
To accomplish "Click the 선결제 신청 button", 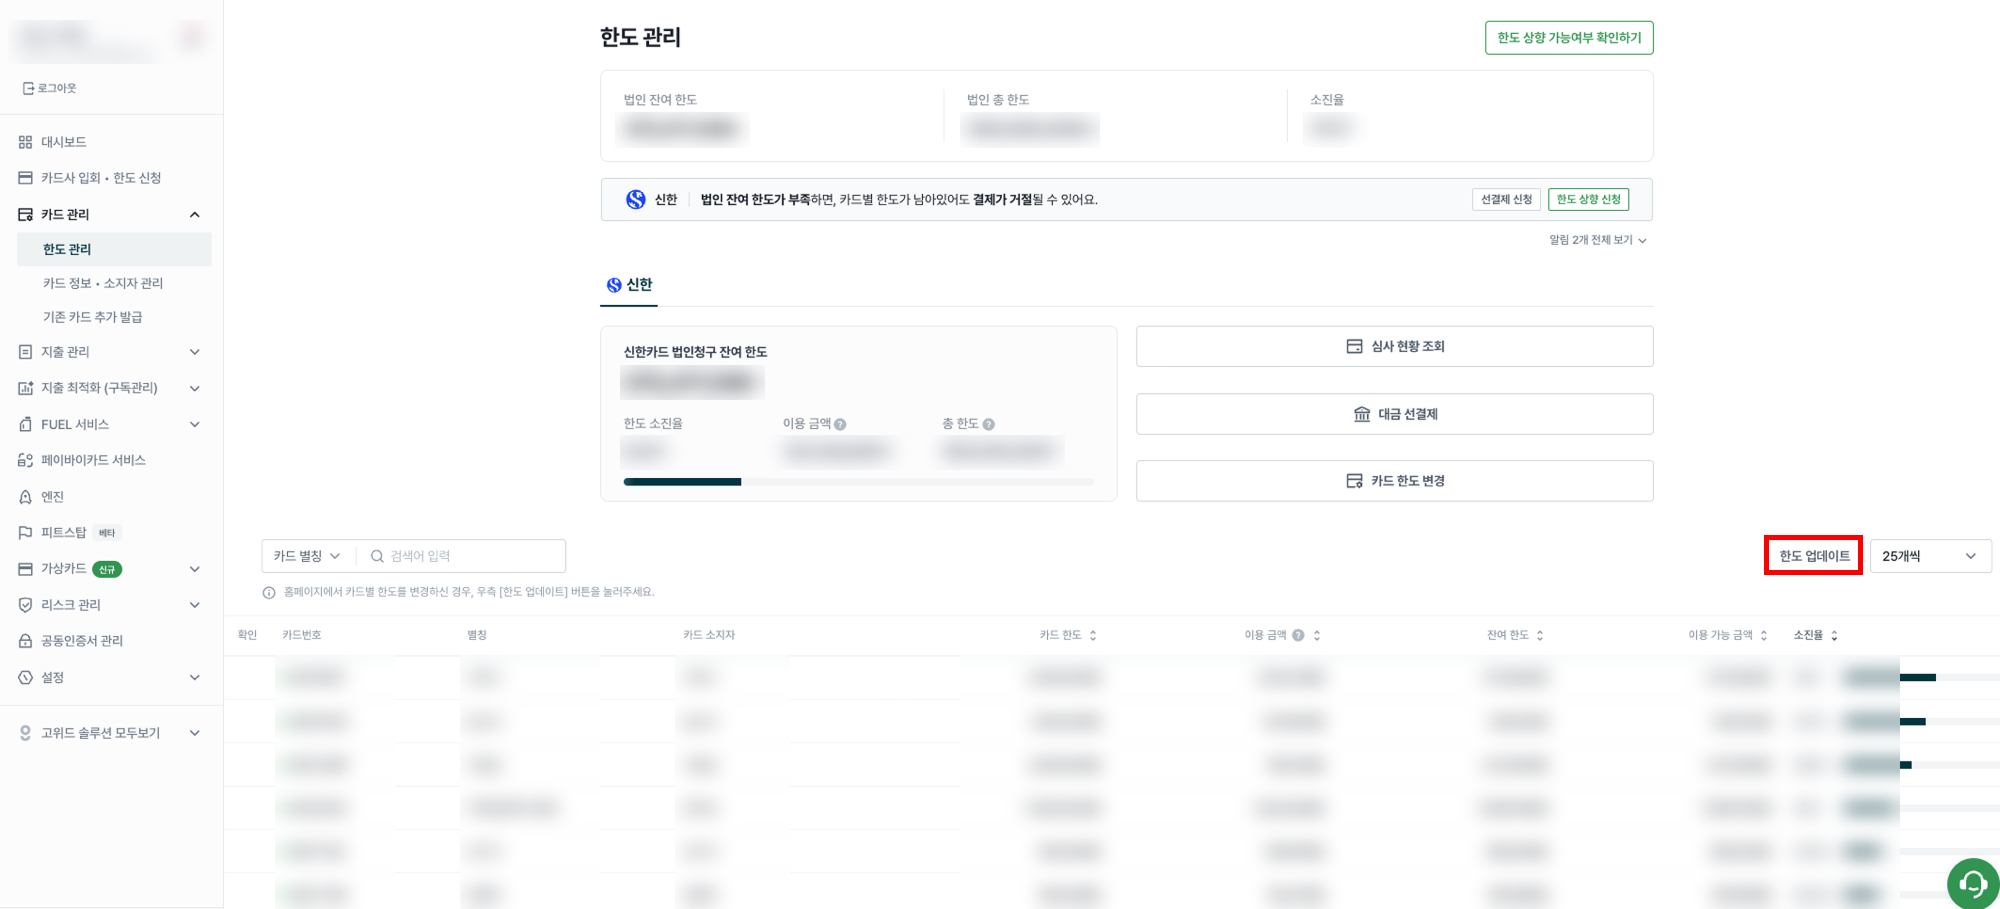I will click(1506, 199).
